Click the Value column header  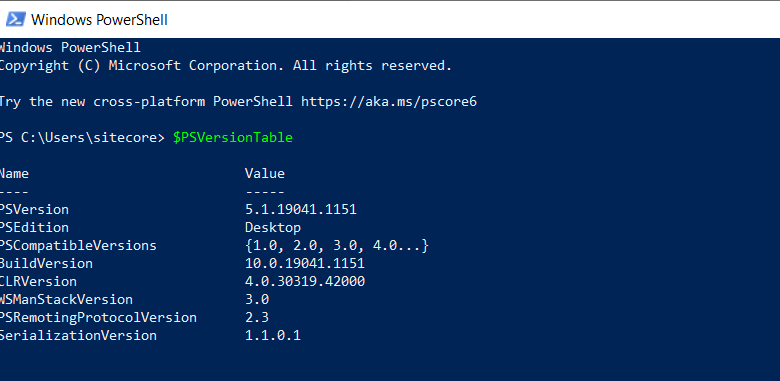pyautogui.click(x=265, y=174)
